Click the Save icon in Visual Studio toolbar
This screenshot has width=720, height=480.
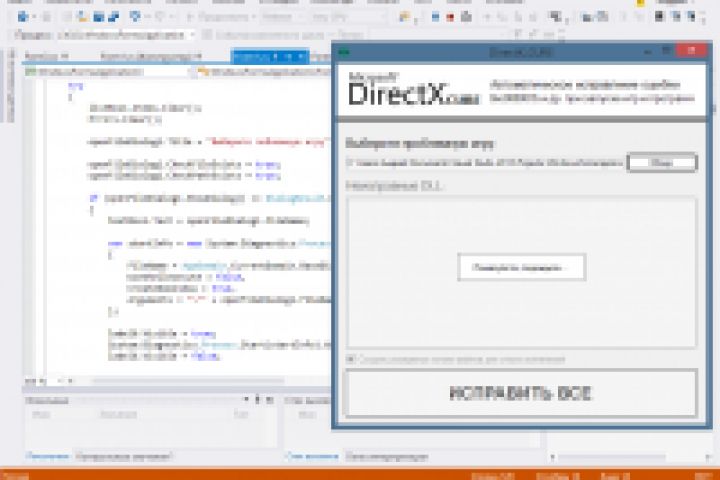point(98,17)
